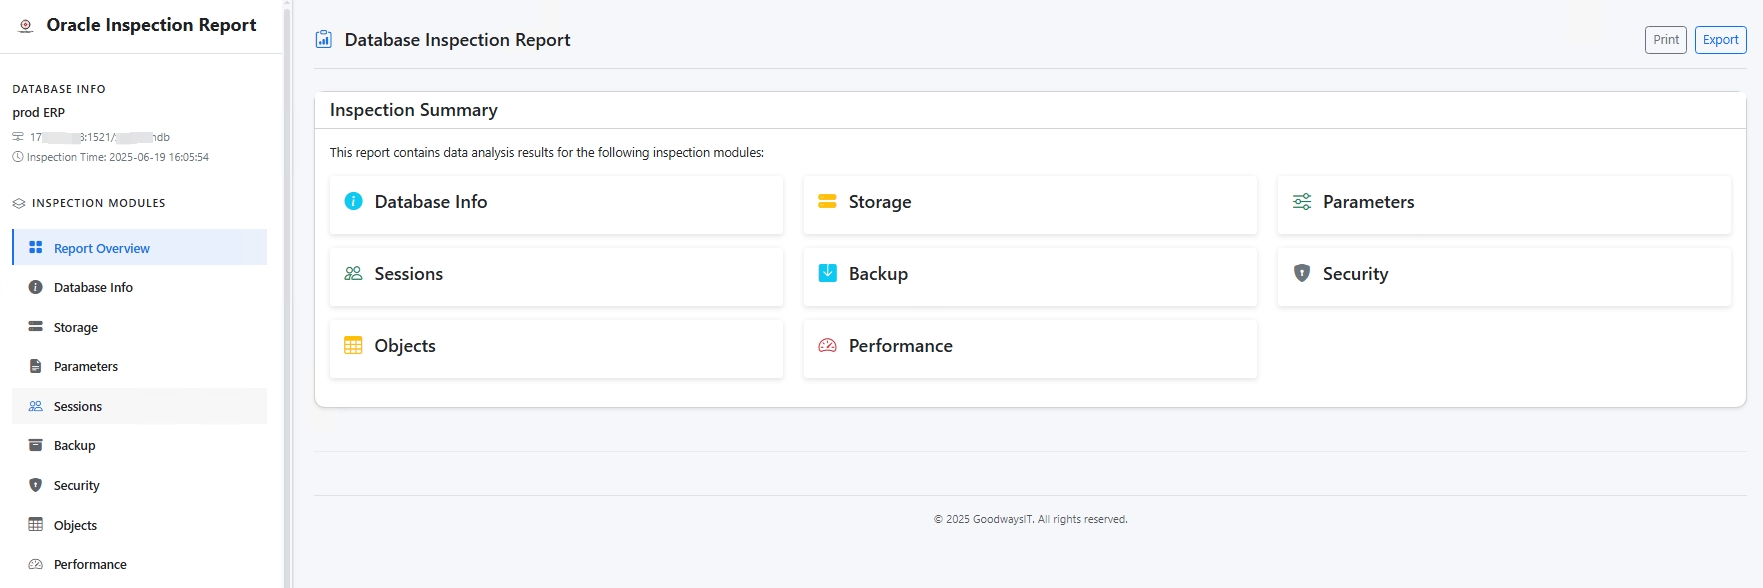1763x588 pixels.
Task: Click the blue download icon on Backup card
Action: (x=828, y=273)
